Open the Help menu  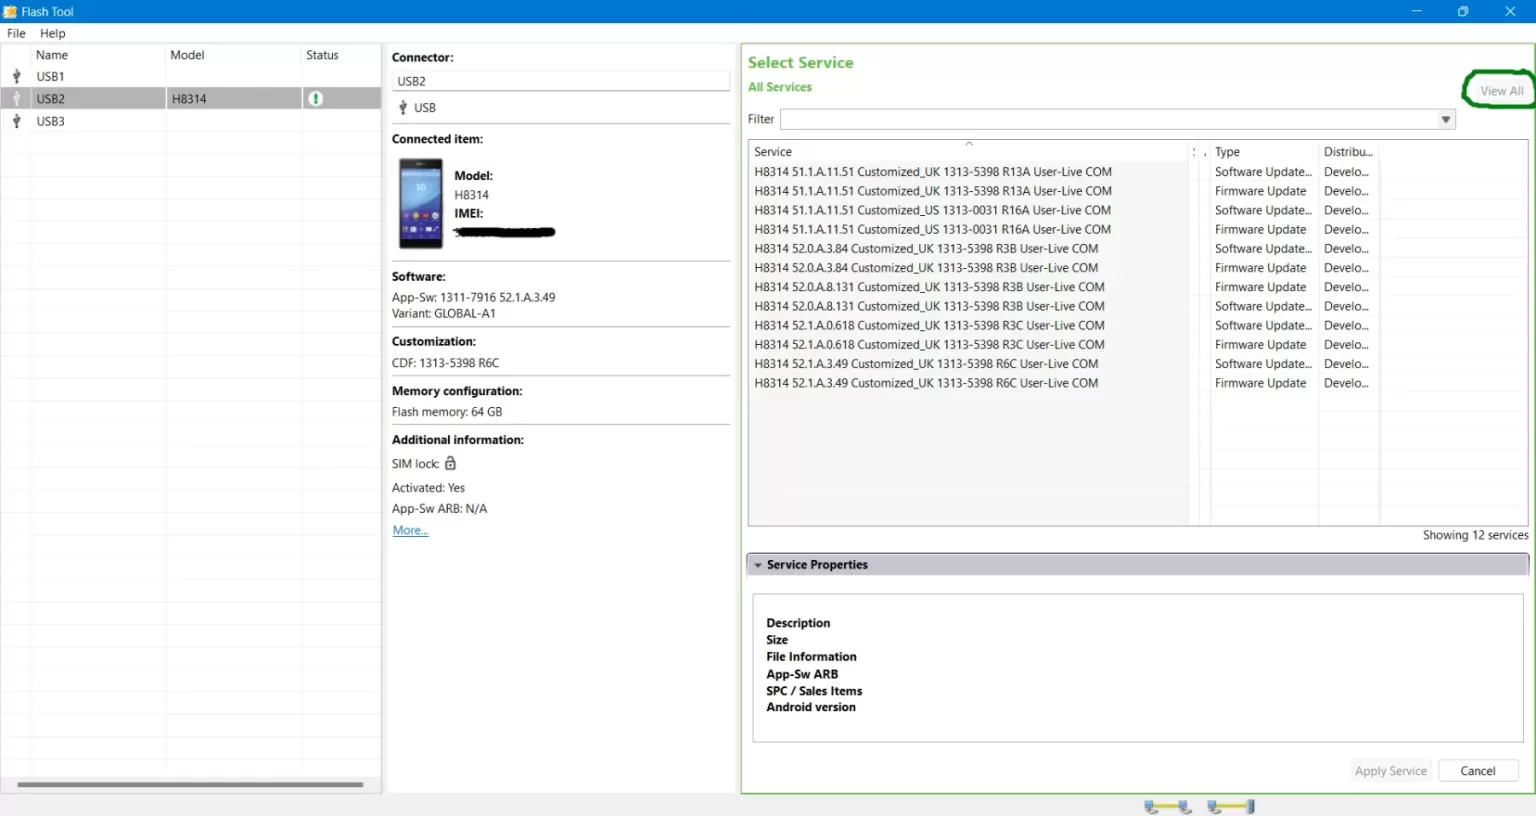click(x=52, y=33)
